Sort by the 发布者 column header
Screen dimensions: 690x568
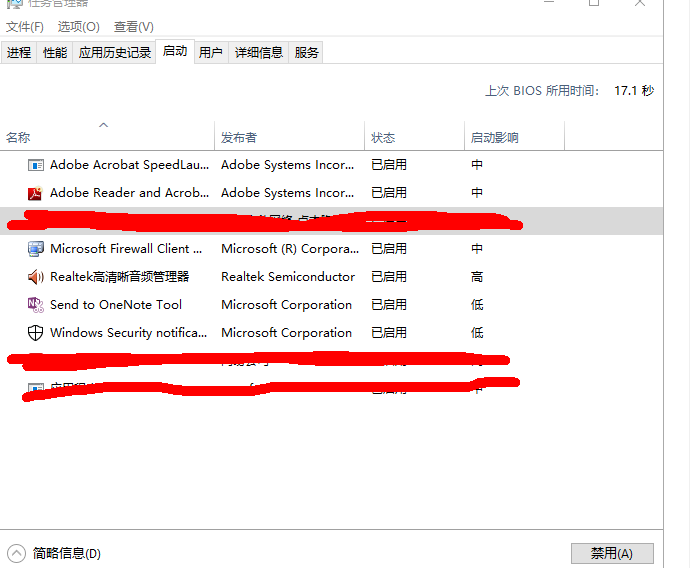(290, 138)
